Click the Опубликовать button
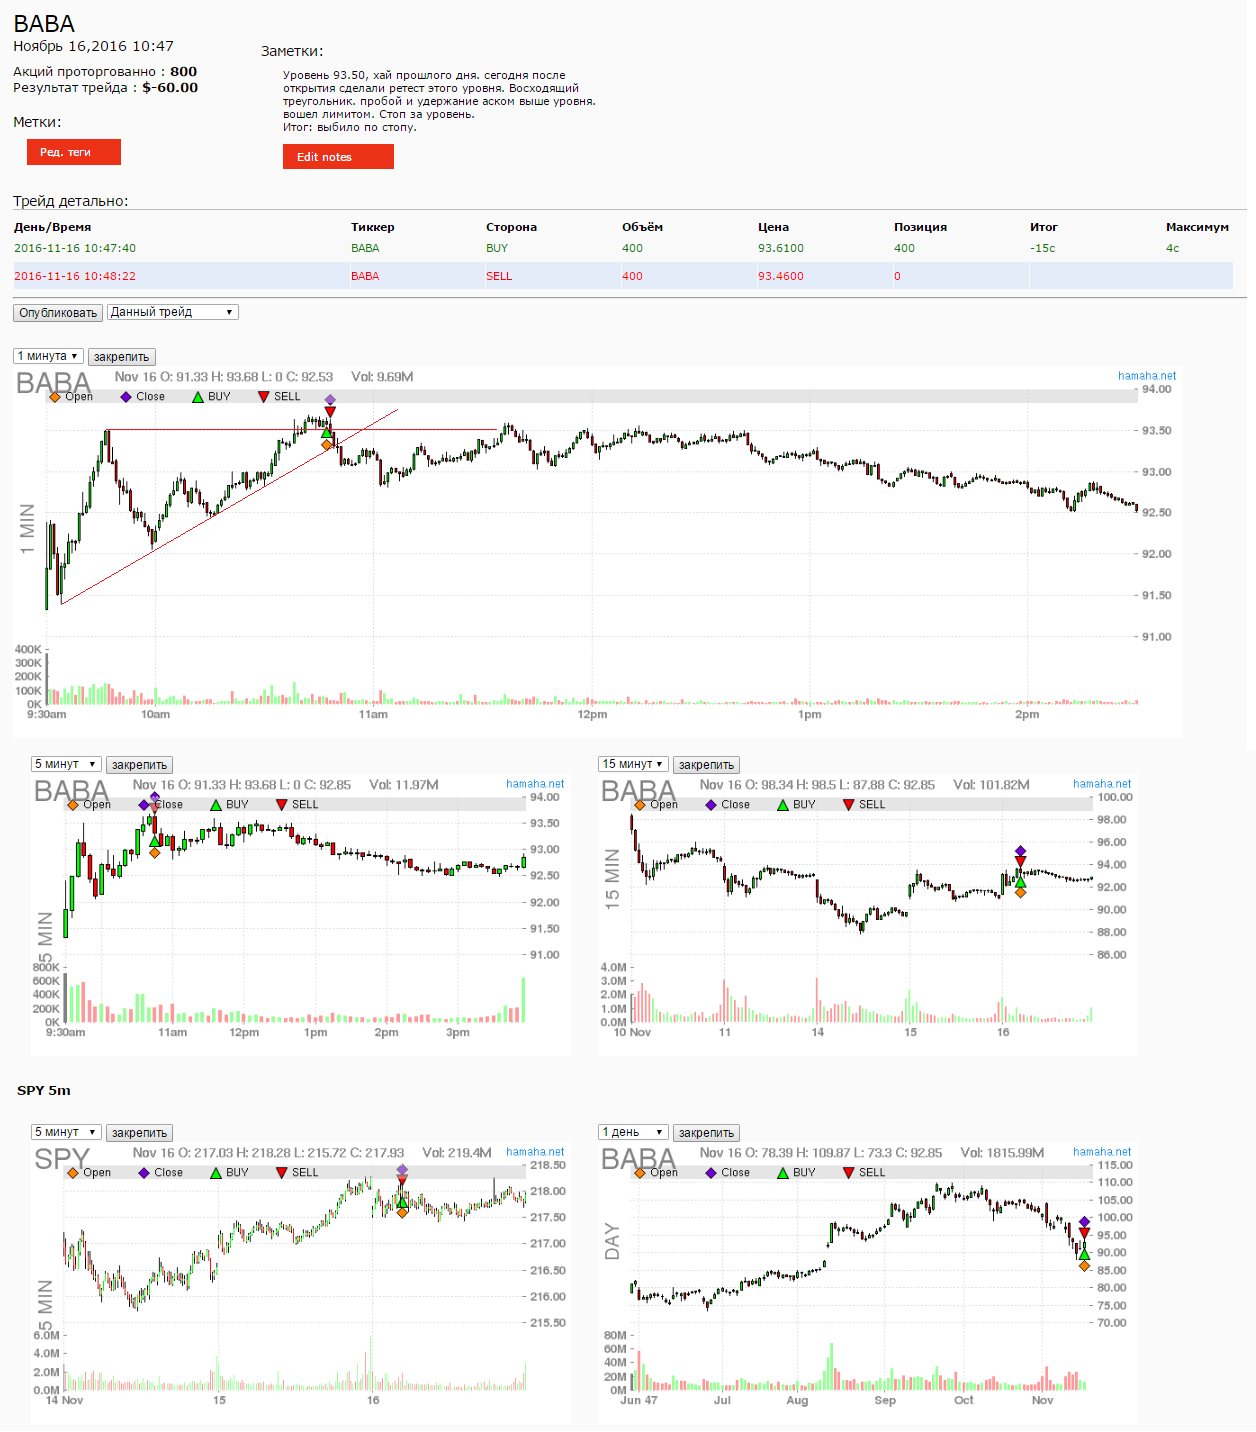Image resolution: width=1256 pixels, height=1432 pixels. pyautogui.click(x=58, y=313)
